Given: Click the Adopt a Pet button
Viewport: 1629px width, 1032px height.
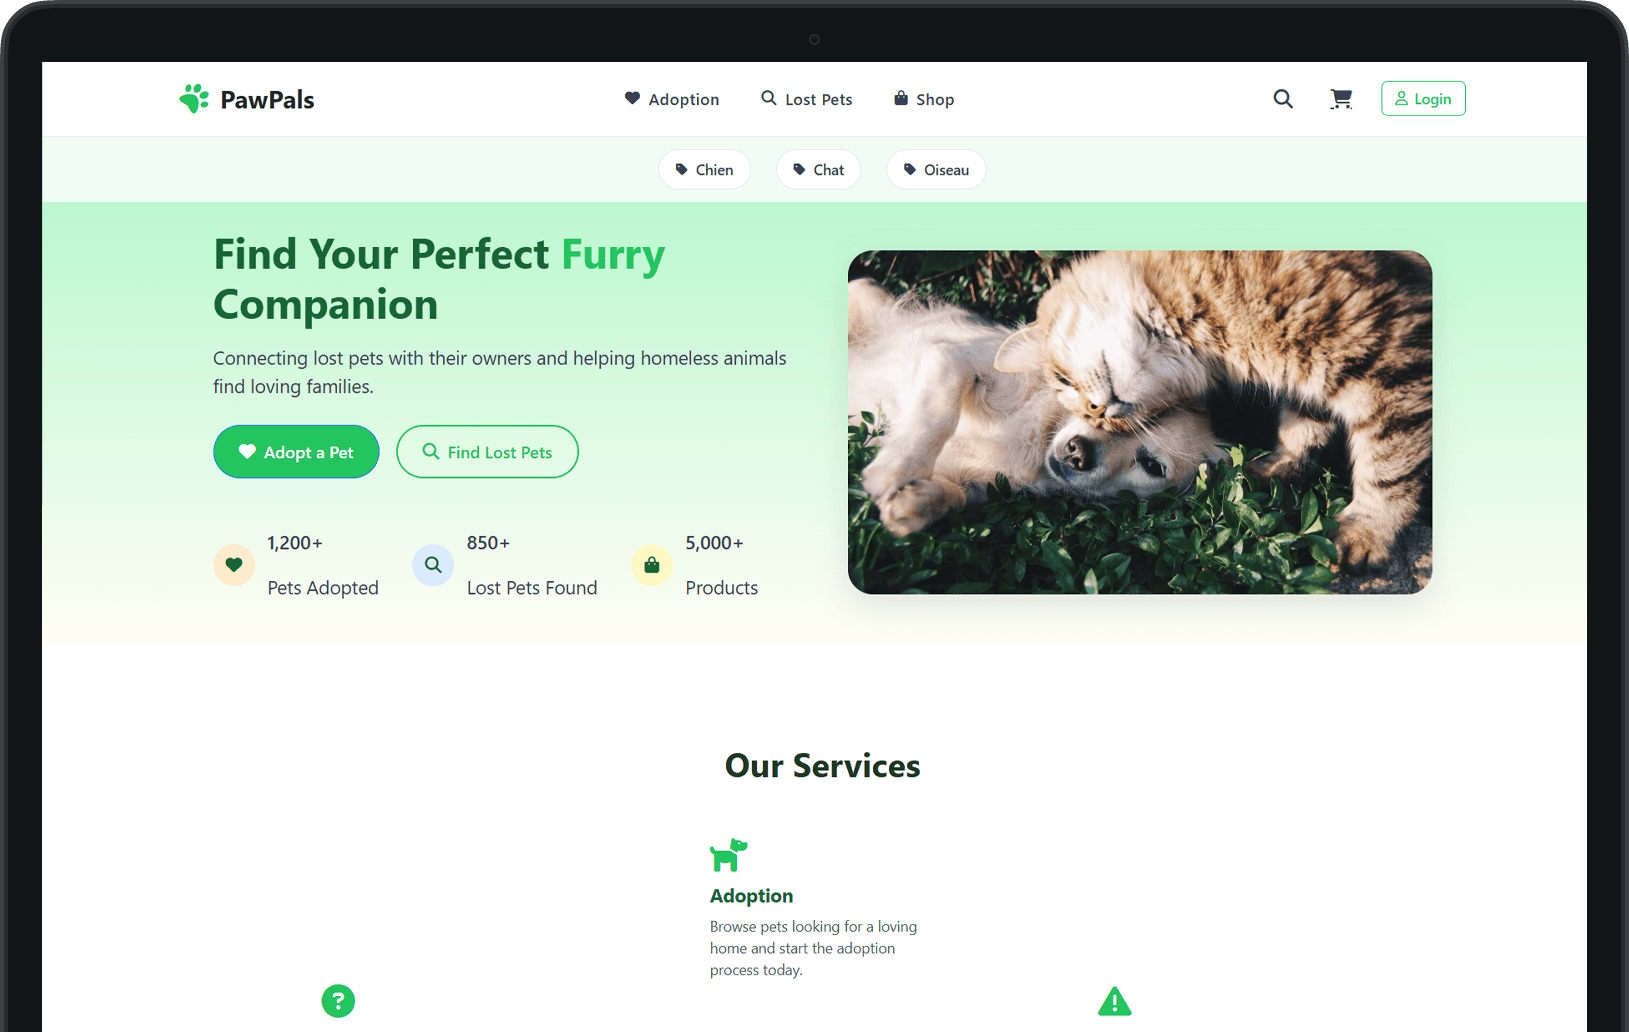Looking at the screenshot, I should [x=296, y=452].
